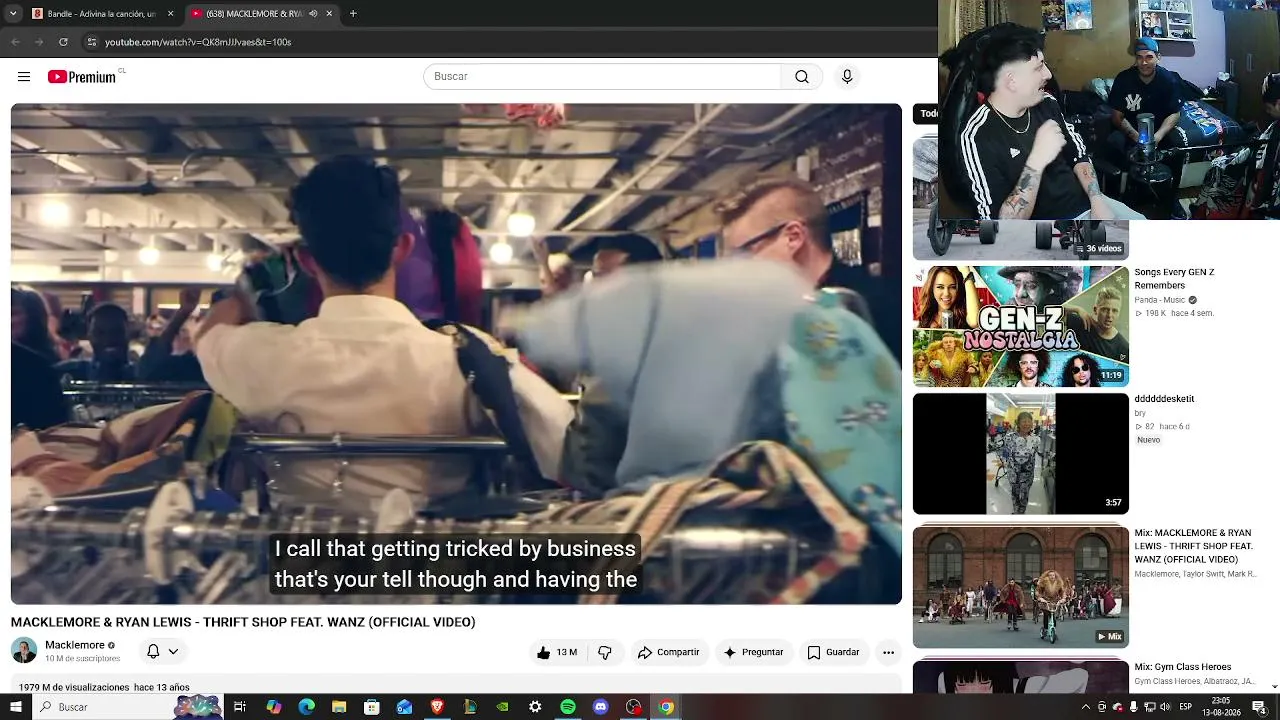
Task: Open Outlook from the taskbar
Action: point(404,707)
